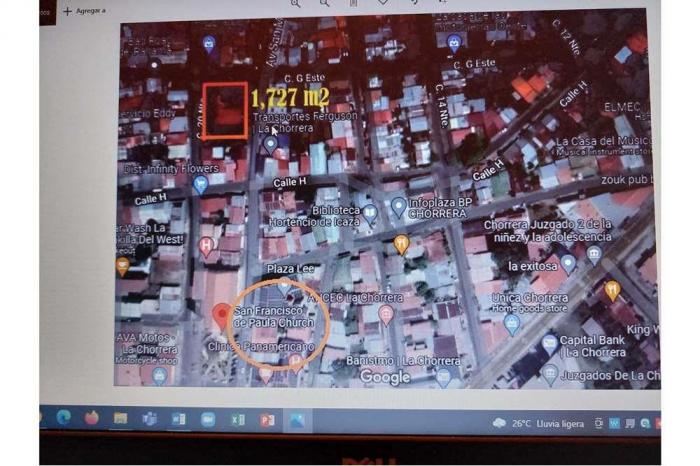Click the red-outlined 1,727 m2 lot
The image size is (700, 466).
coord(225,110)
